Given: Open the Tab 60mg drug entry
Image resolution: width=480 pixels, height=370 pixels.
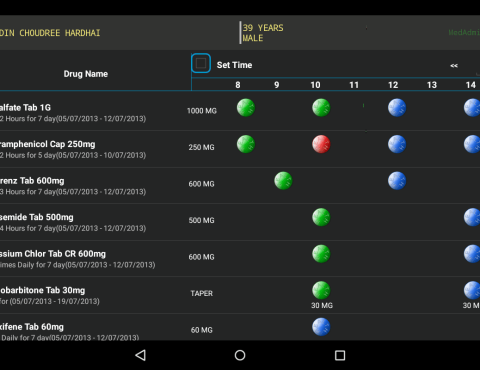Looking at the screenshot, I should click(x=70, y=331).
